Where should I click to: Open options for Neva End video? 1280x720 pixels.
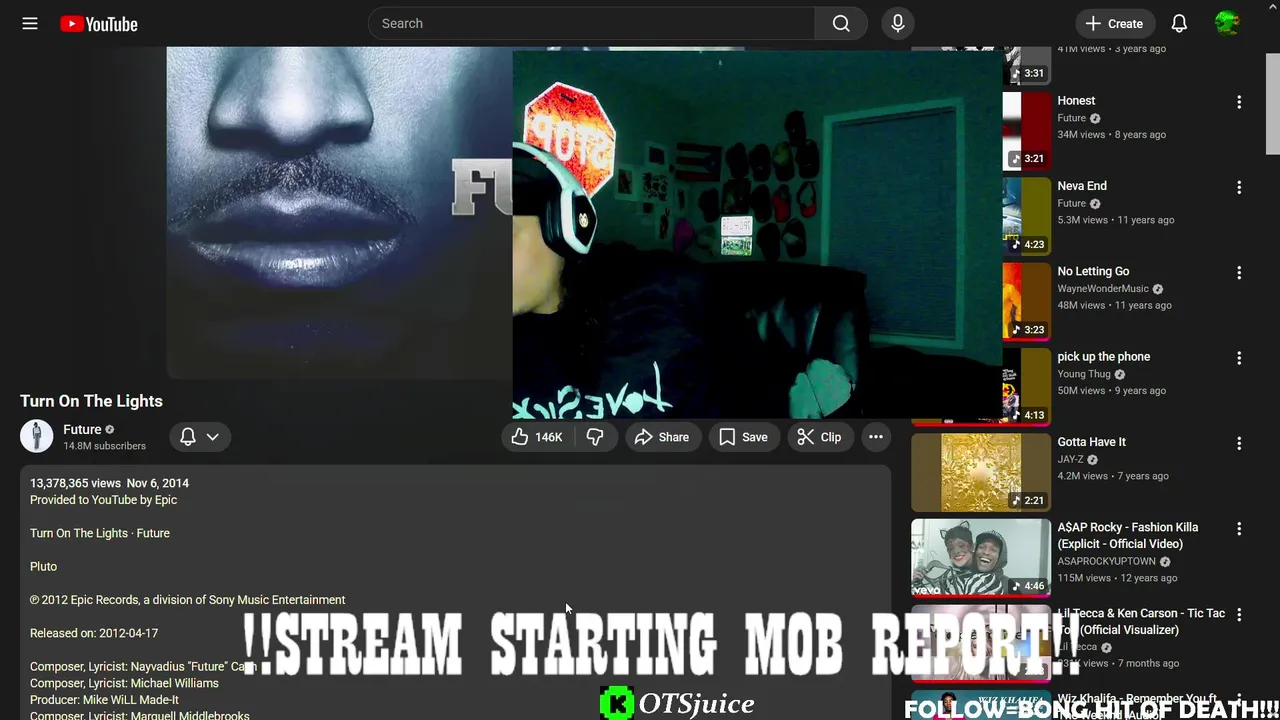[x=1239, y=187]
